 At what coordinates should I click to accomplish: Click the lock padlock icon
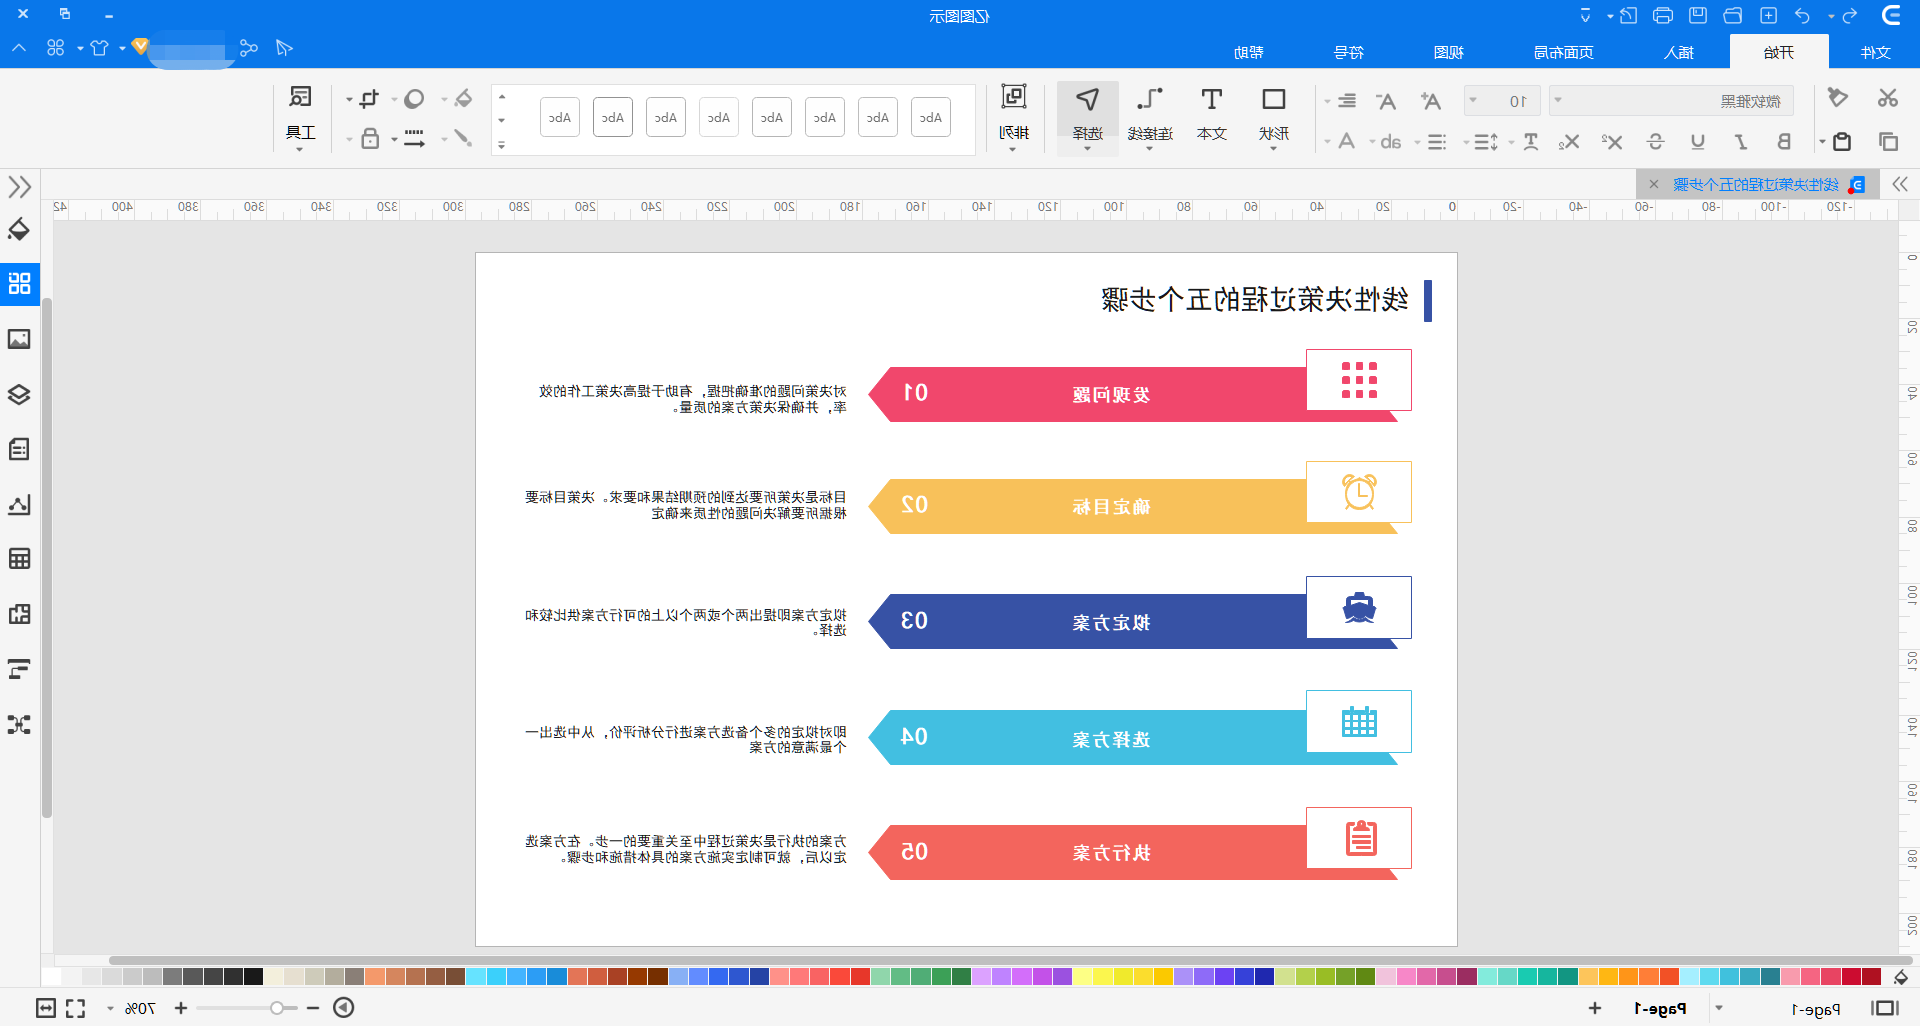pyautogui.click(x=369, y=138)
